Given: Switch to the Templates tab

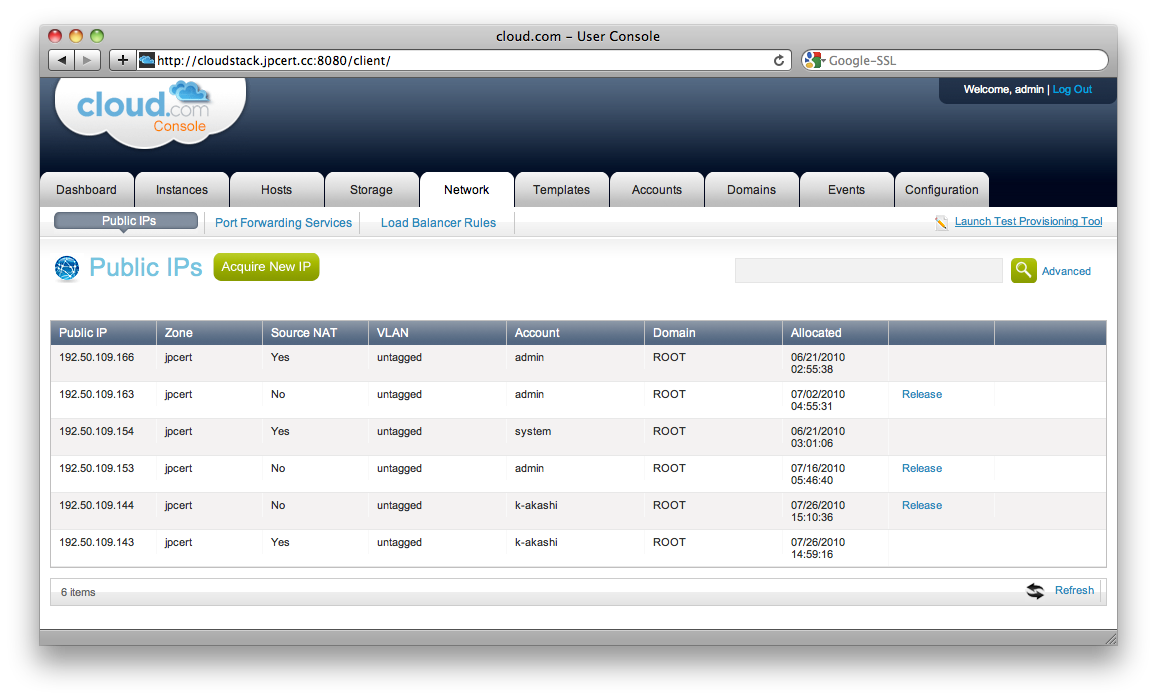Looking at the screenshot, I should click(x=561, y=190).
